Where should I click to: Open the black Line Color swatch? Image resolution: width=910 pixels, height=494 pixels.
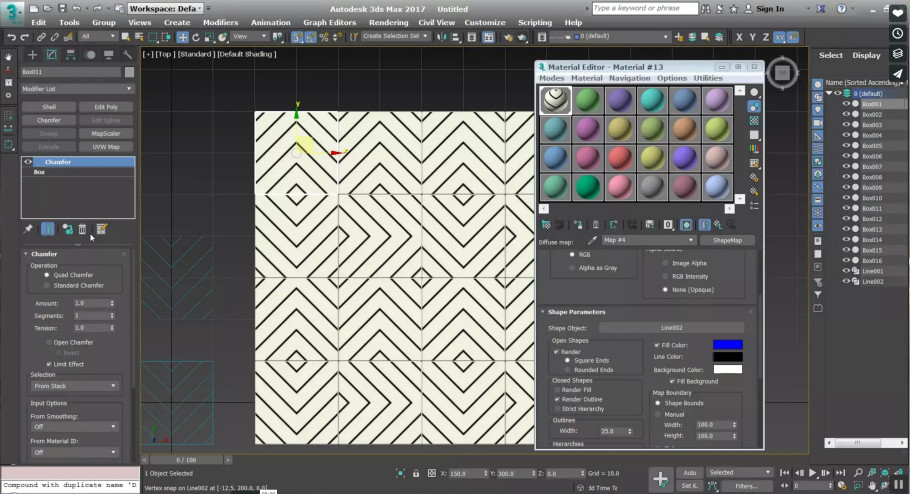click(727, 357)
